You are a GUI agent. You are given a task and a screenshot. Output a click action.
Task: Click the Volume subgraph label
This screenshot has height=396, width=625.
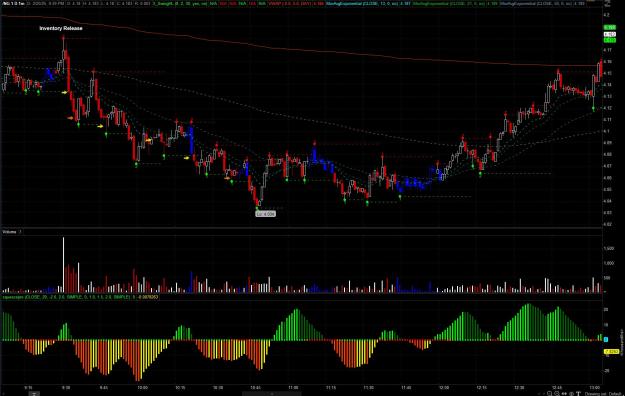click(9, 232)
